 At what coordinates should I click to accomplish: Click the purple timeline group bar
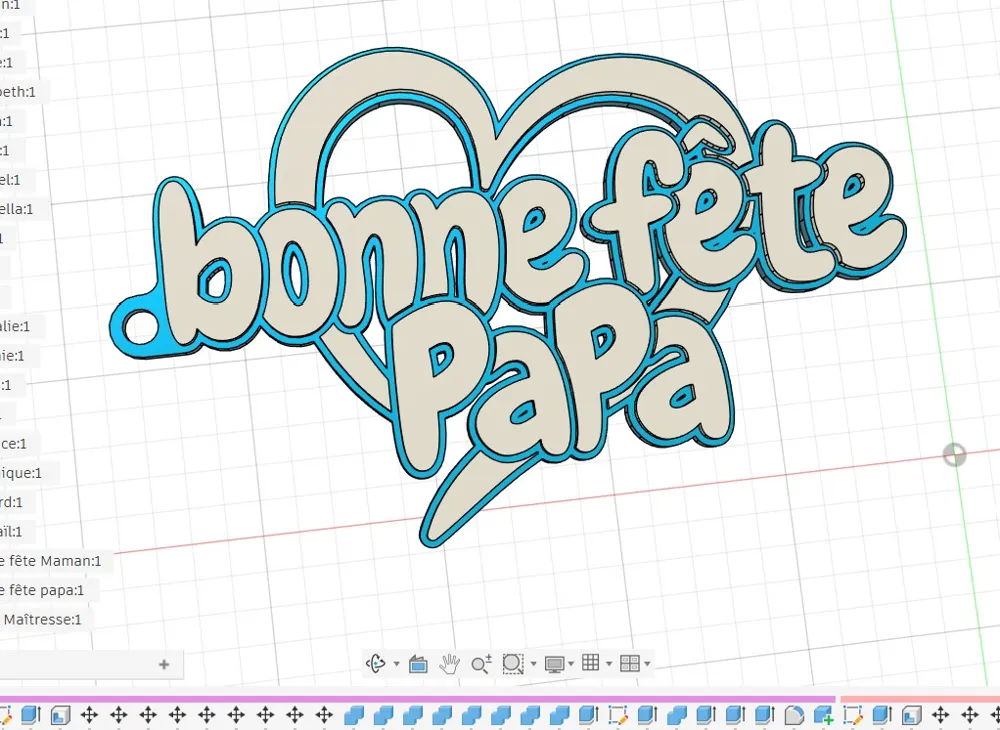click(x=418, y=699)
